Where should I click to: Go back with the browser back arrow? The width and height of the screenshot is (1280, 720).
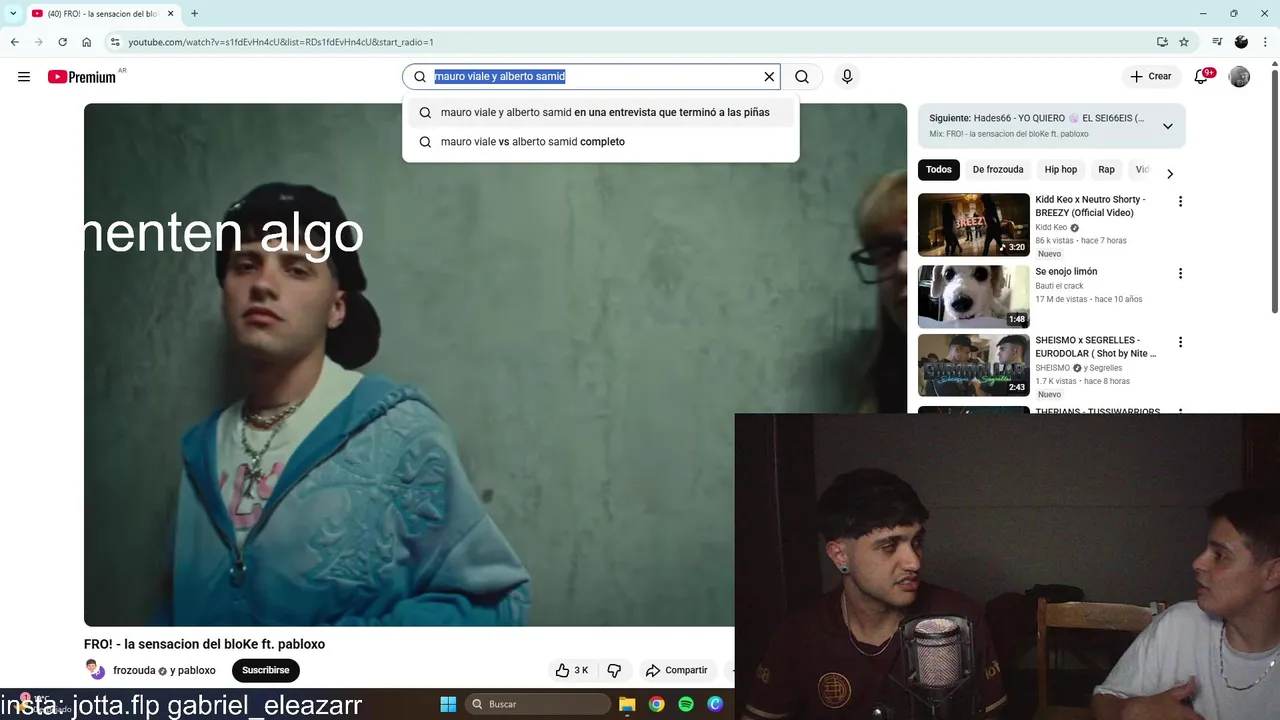pos(14,42)
